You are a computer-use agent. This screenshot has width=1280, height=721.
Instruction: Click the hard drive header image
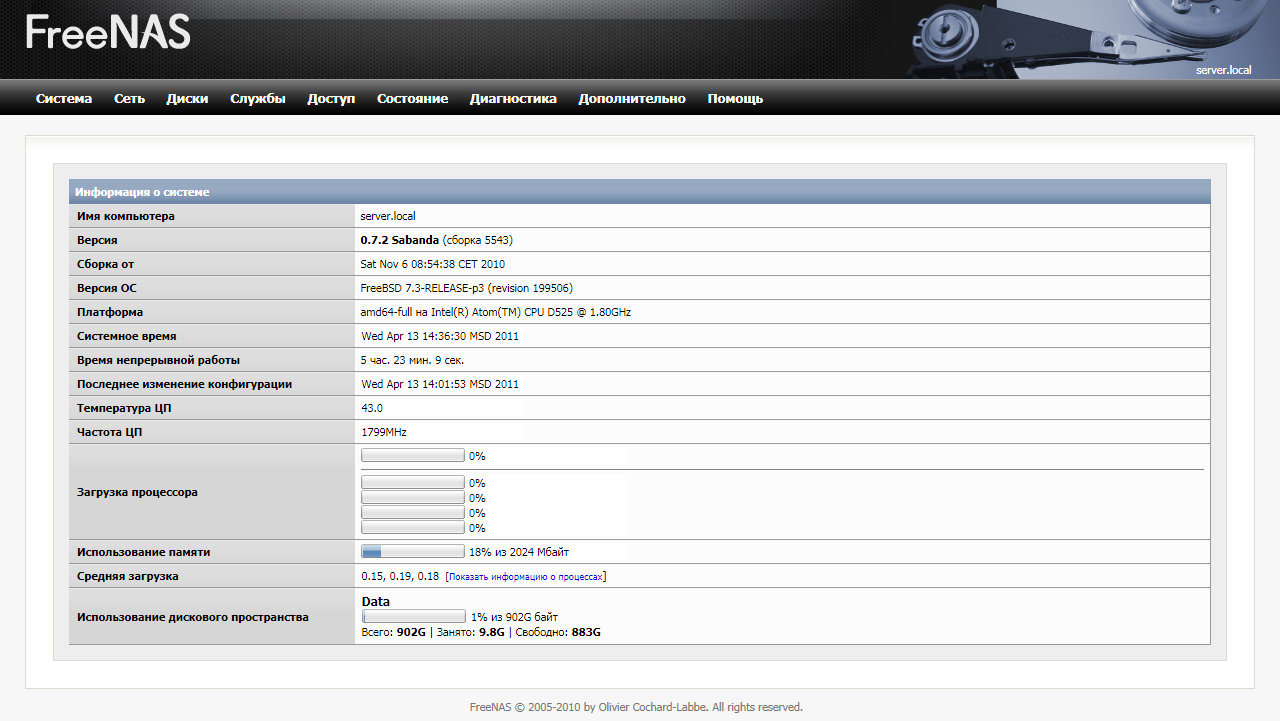(1090, 38)
